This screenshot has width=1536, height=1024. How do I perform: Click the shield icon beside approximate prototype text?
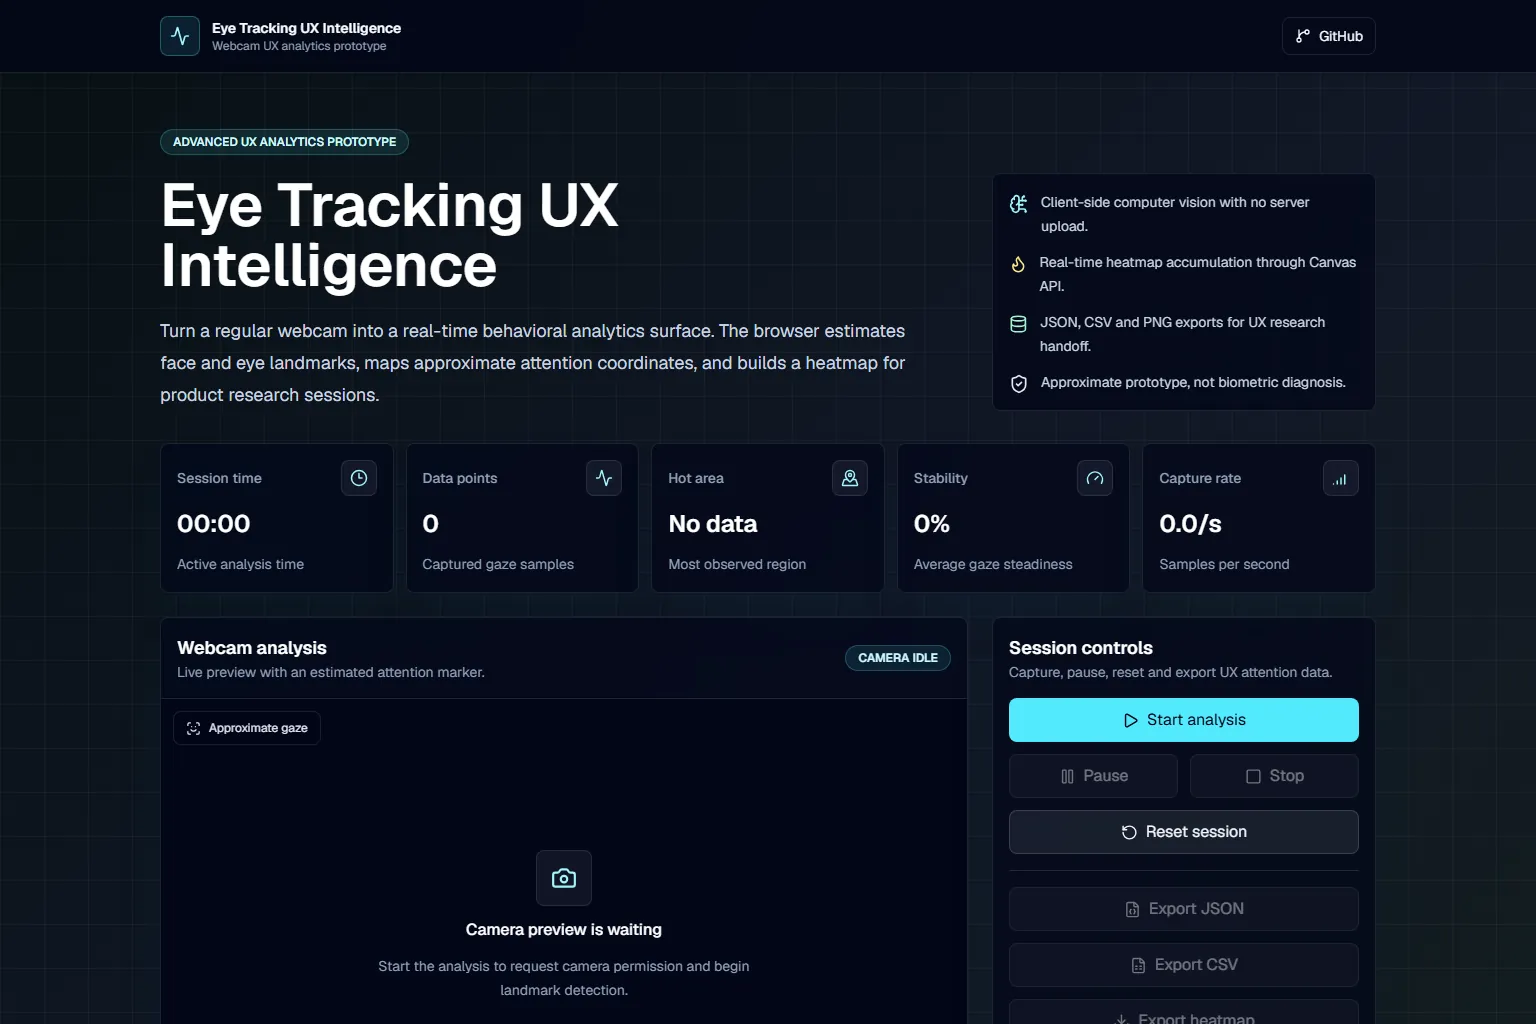pos(1019,384)
